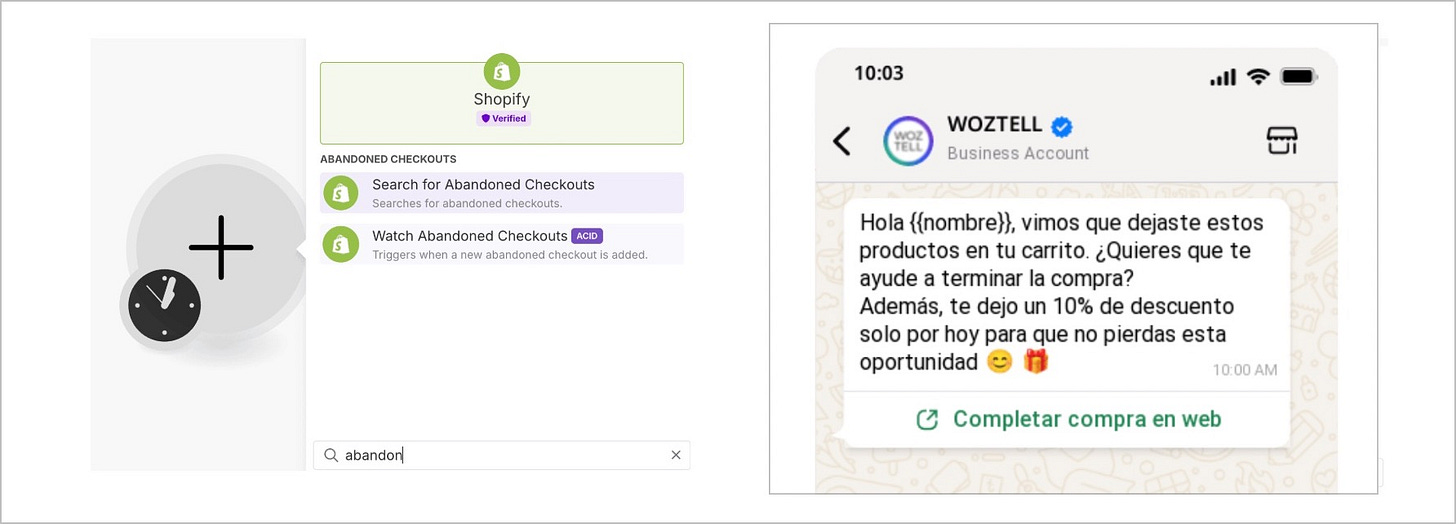Open scheduling via the clock icon
Viewport: 1456px width, 524px height.
pyautogui.click(x=164, y=305)
